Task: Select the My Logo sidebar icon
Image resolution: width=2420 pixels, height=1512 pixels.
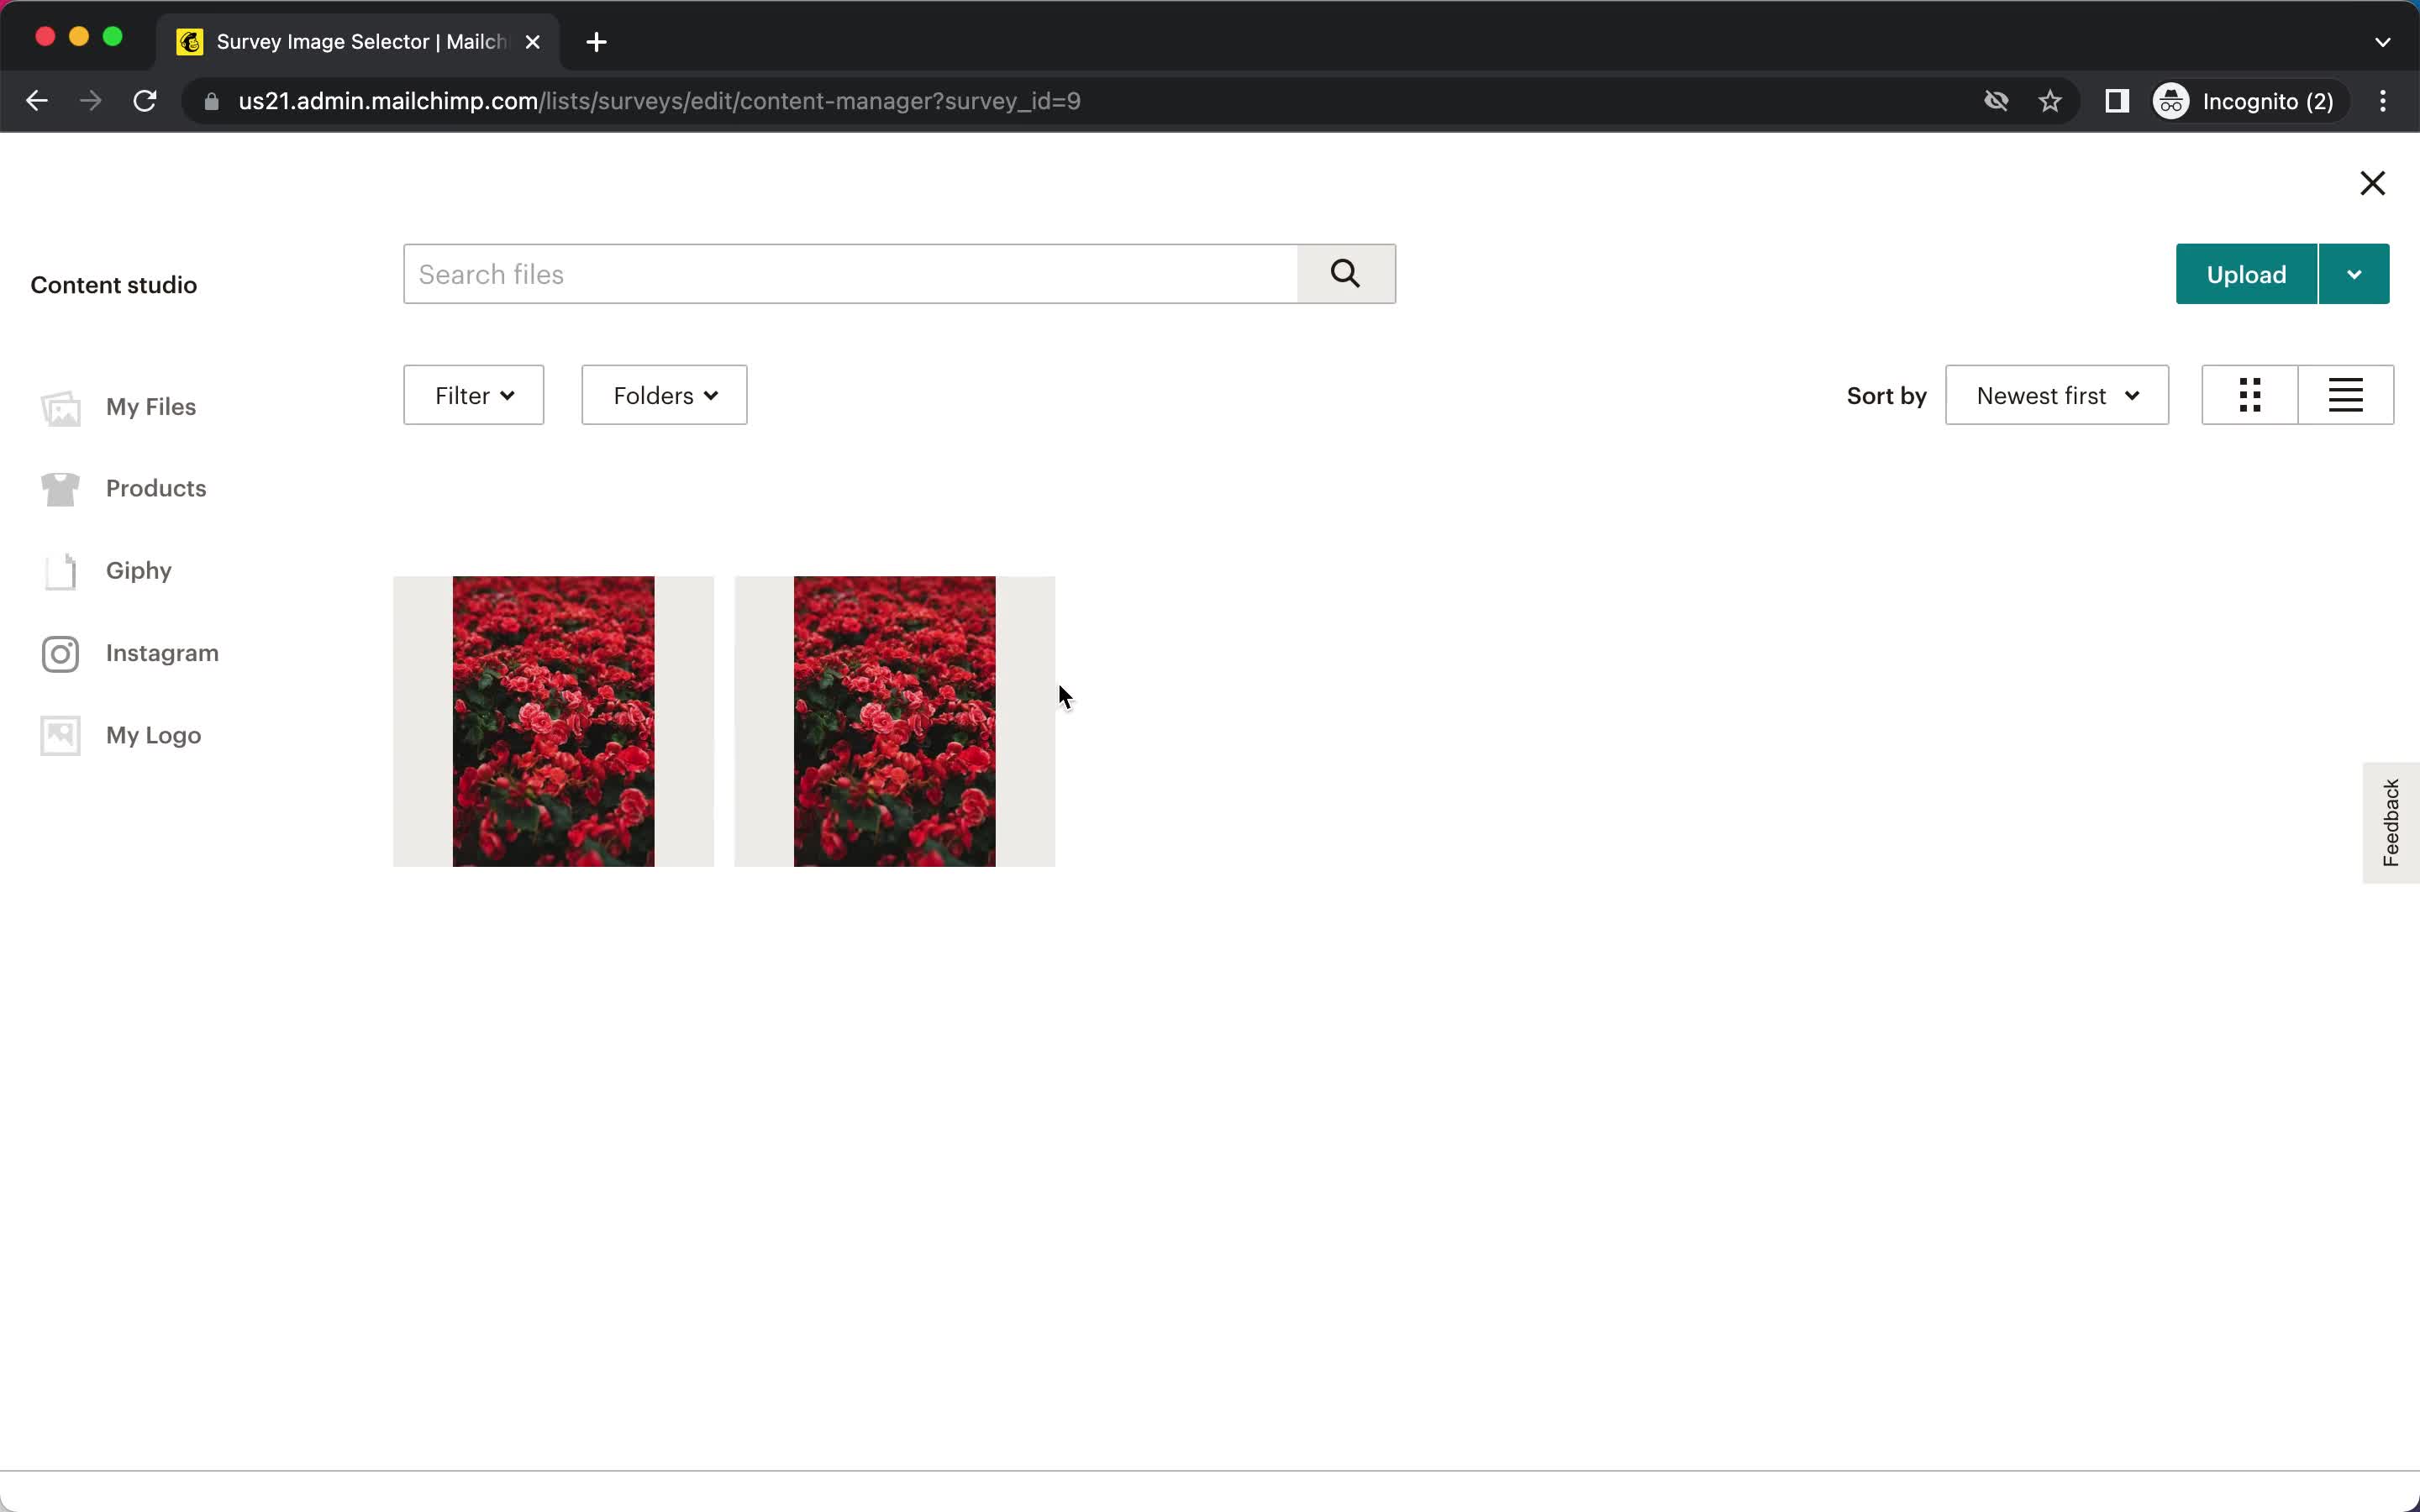Action: (59, 733)
